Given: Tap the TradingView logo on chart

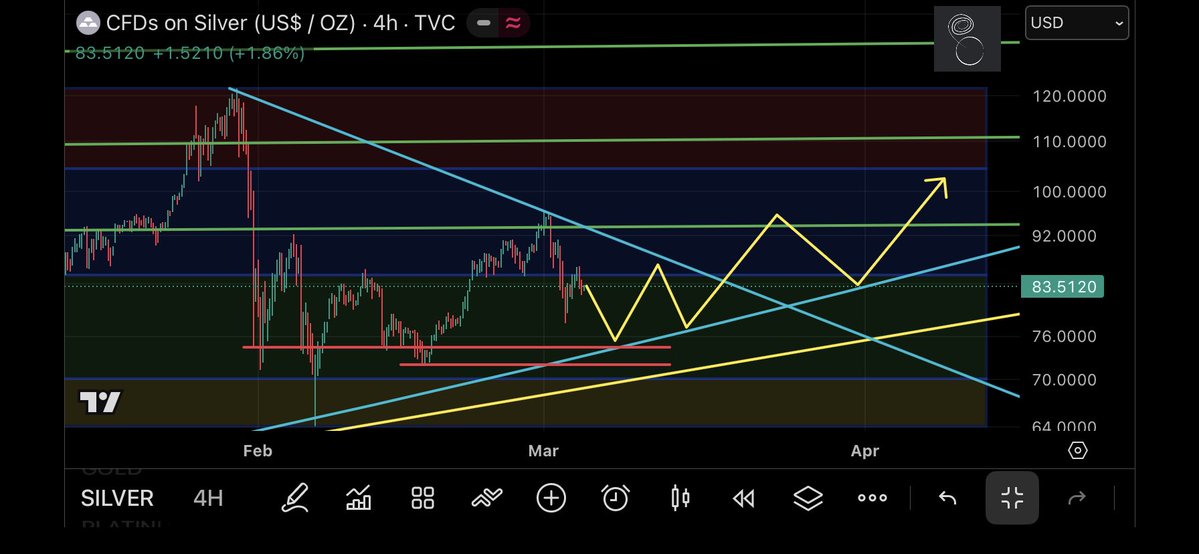Looking at the screenshot, I should [x=100, y=402].
